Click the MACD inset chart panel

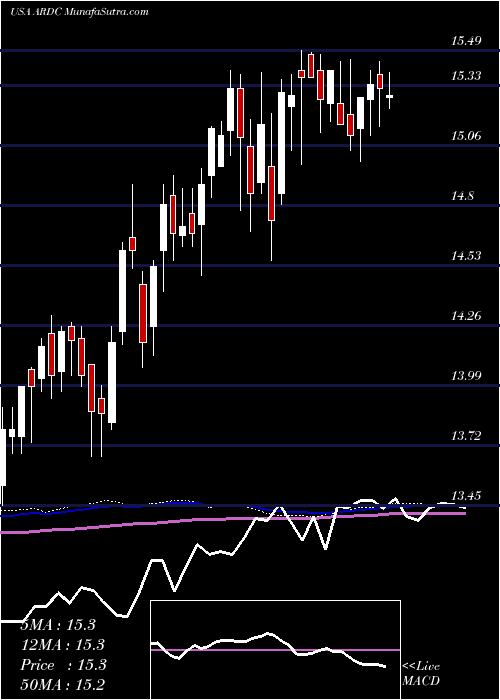(x=275, y=650)
